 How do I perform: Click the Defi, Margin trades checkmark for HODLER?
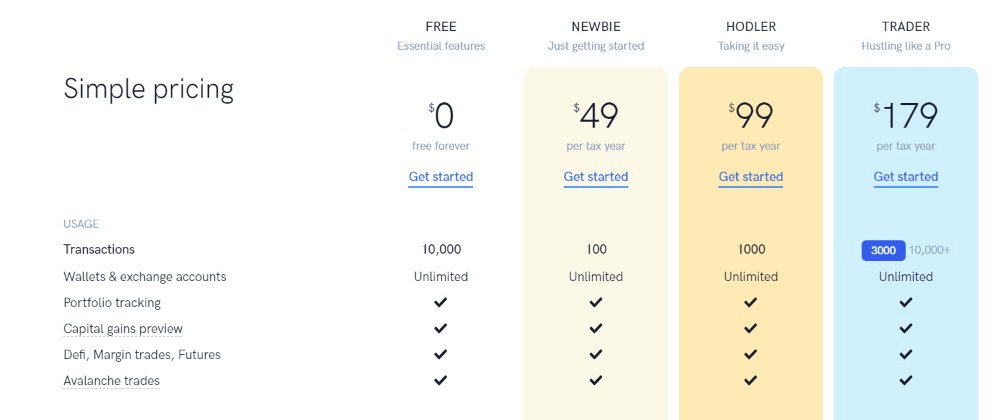click(x=751, y=354)
